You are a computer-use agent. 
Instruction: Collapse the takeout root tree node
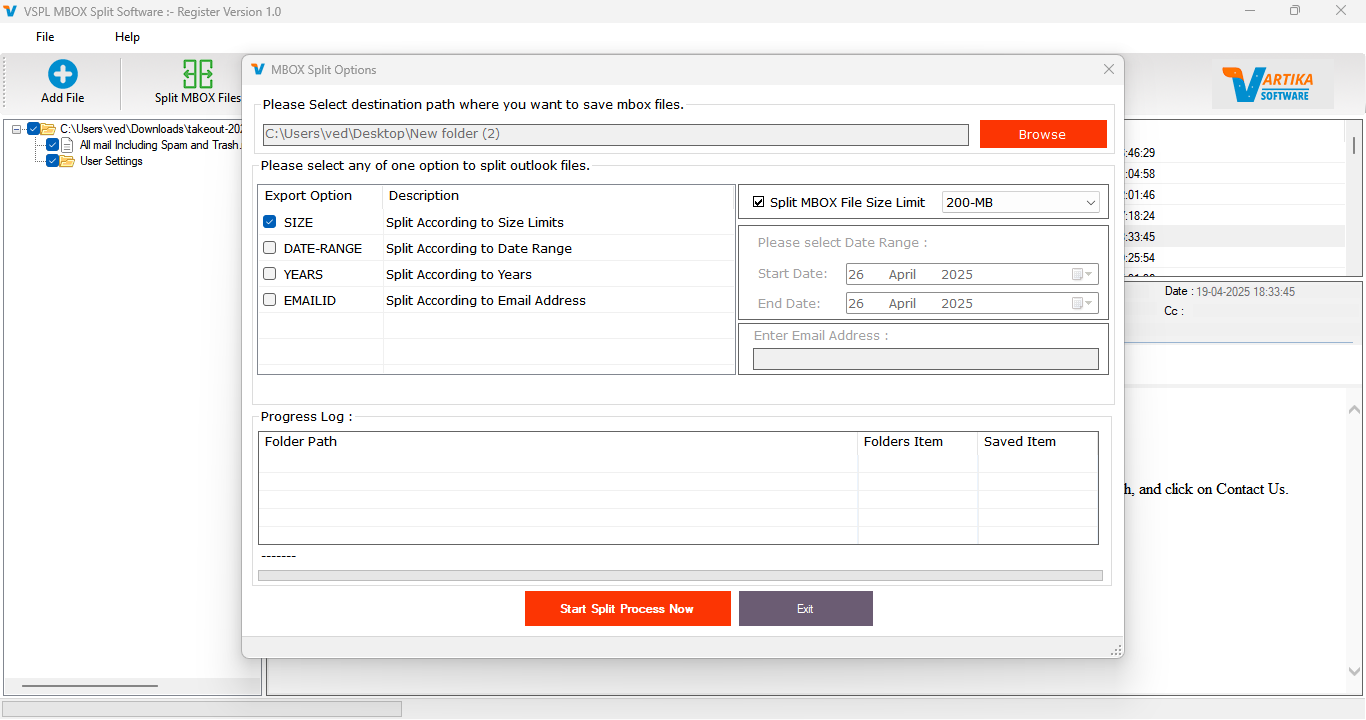coord(17,129)
